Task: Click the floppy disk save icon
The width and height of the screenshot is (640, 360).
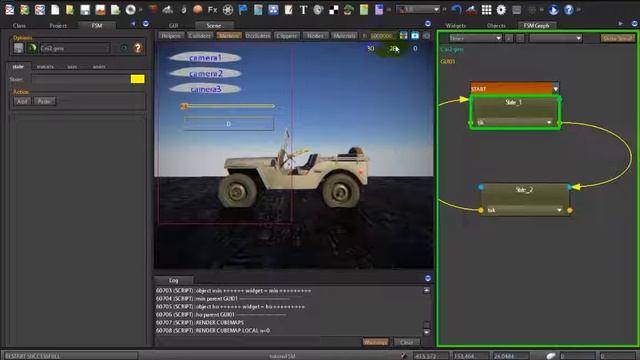Action: click(x=85, y=9)
